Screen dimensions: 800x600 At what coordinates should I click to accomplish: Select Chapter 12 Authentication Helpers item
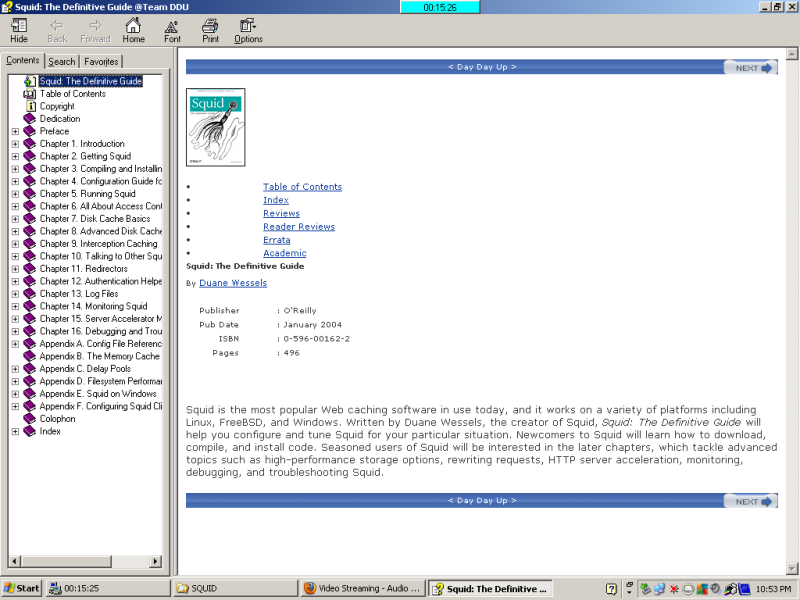[101, 281]
